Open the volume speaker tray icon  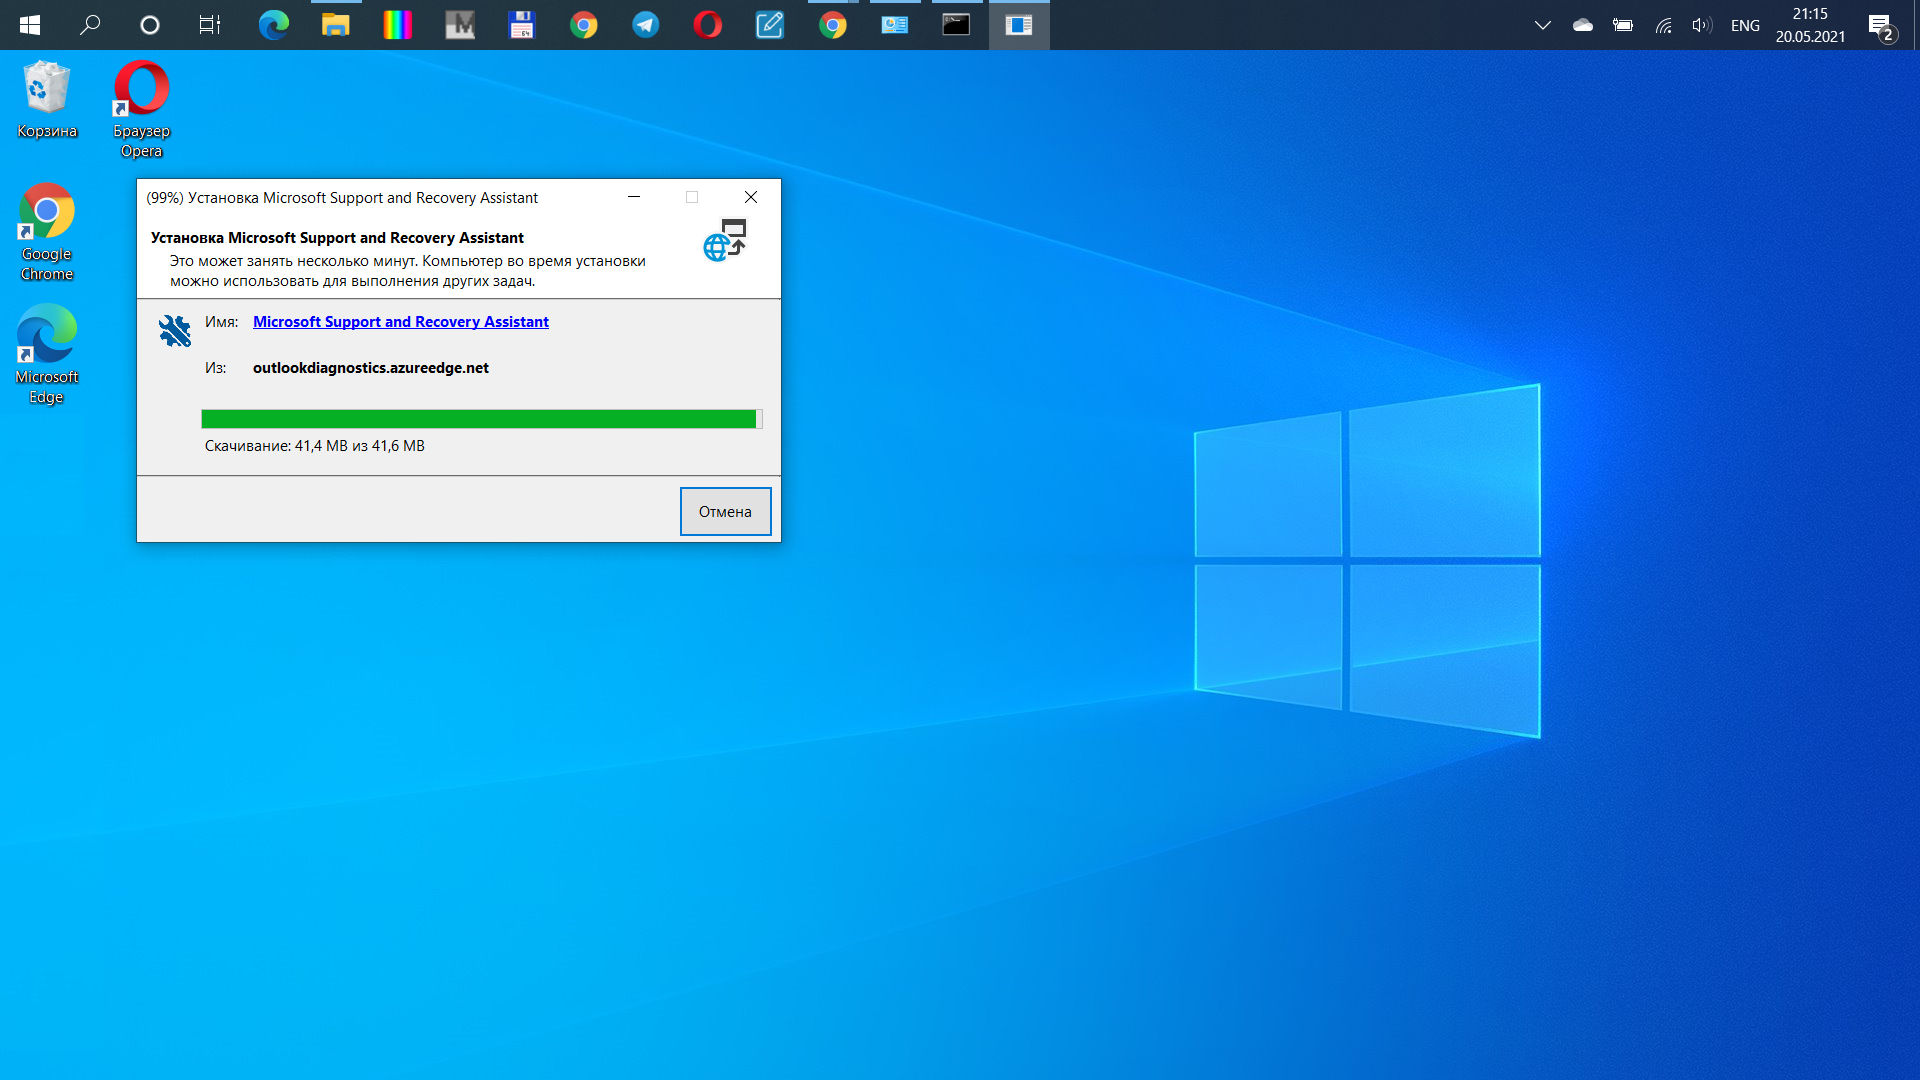pos(1702,25)
